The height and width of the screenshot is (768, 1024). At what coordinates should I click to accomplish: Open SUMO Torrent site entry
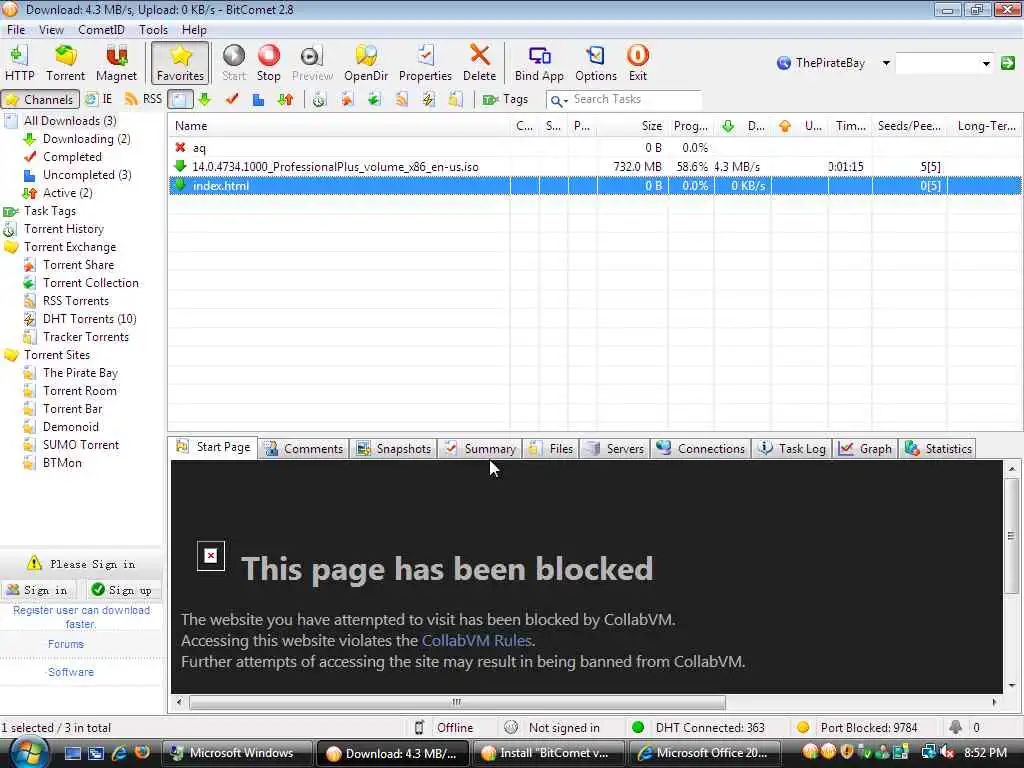(x=81, y=445)
